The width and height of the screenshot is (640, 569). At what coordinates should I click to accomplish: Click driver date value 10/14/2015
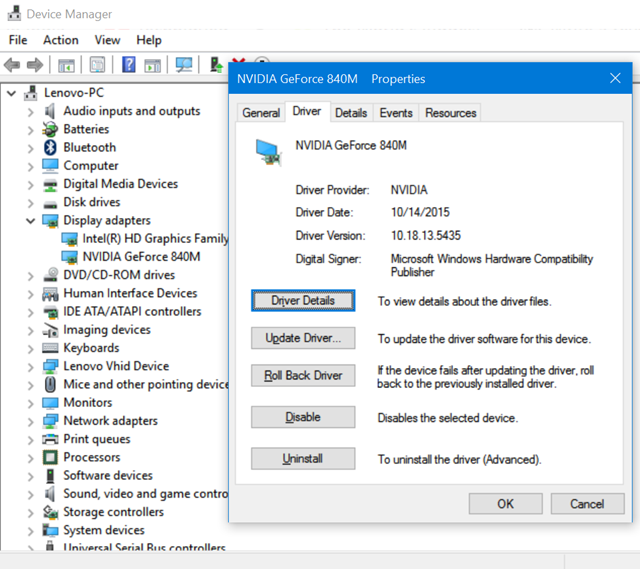420,212
